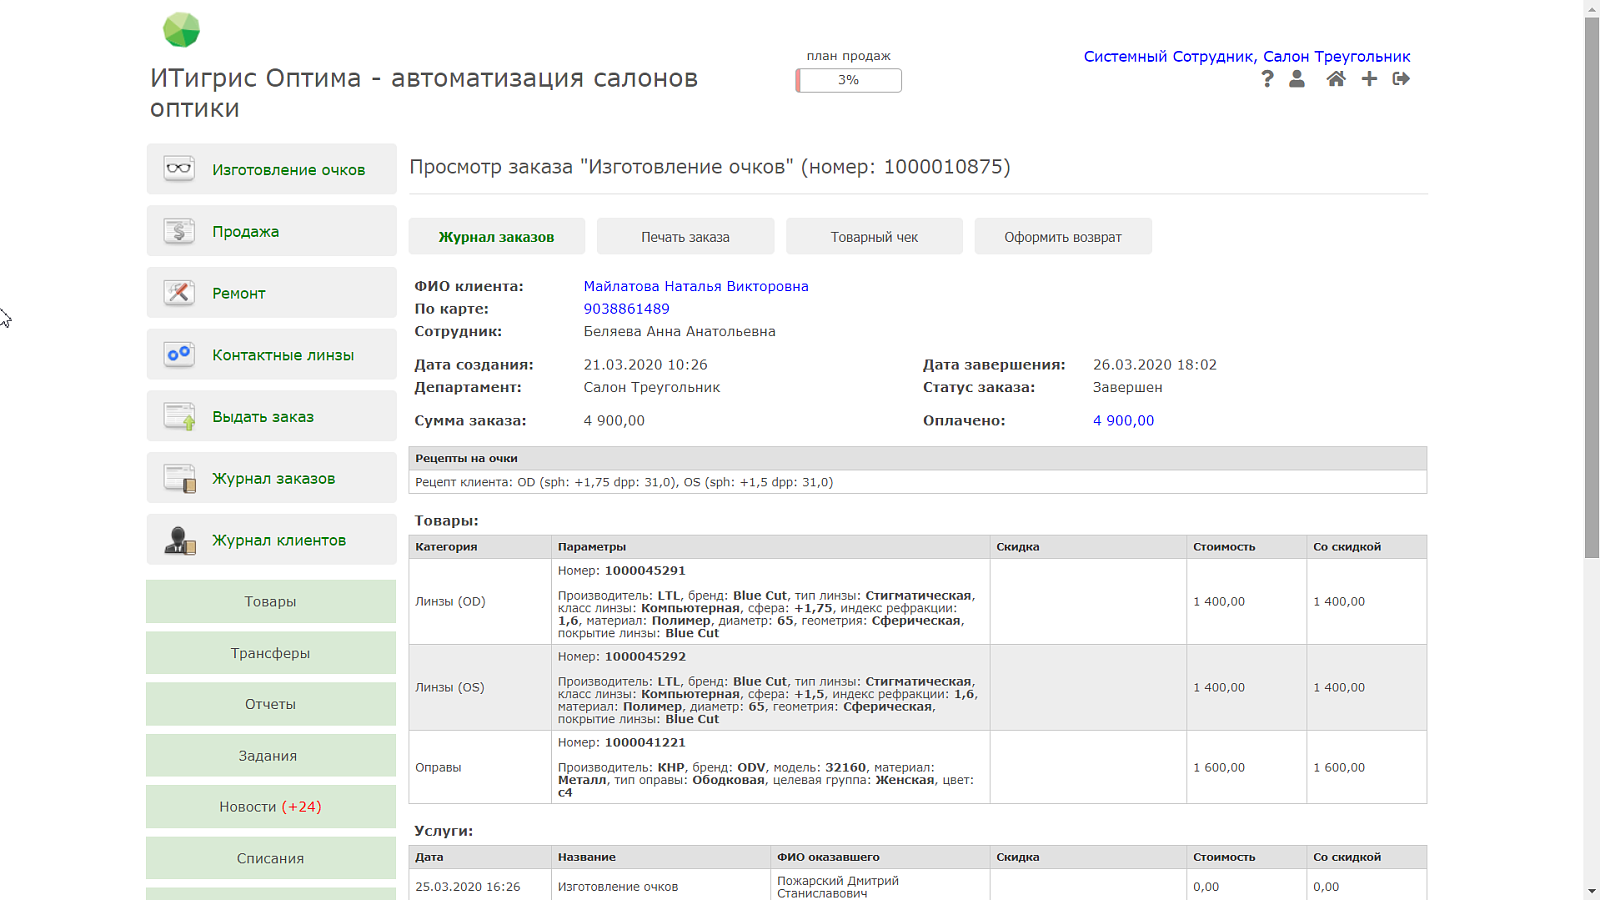Go to home via house icon
1600x900 pixels.
[x=1336, y=79]
